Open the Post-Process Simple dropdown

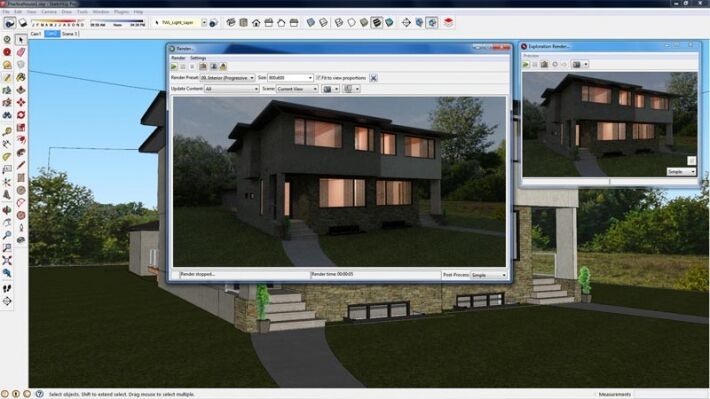489,275
